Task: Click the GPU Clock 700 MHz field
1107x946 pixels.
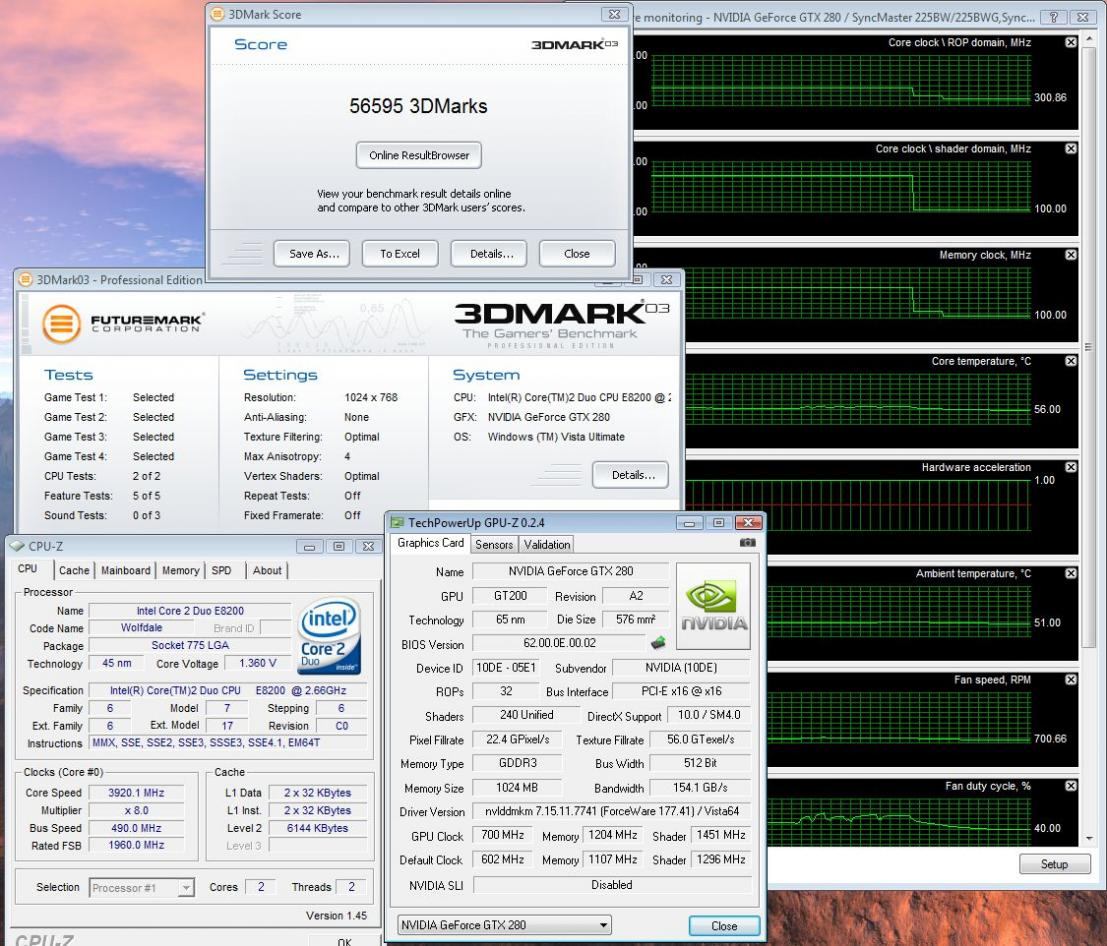Action: tap(502, 835)
